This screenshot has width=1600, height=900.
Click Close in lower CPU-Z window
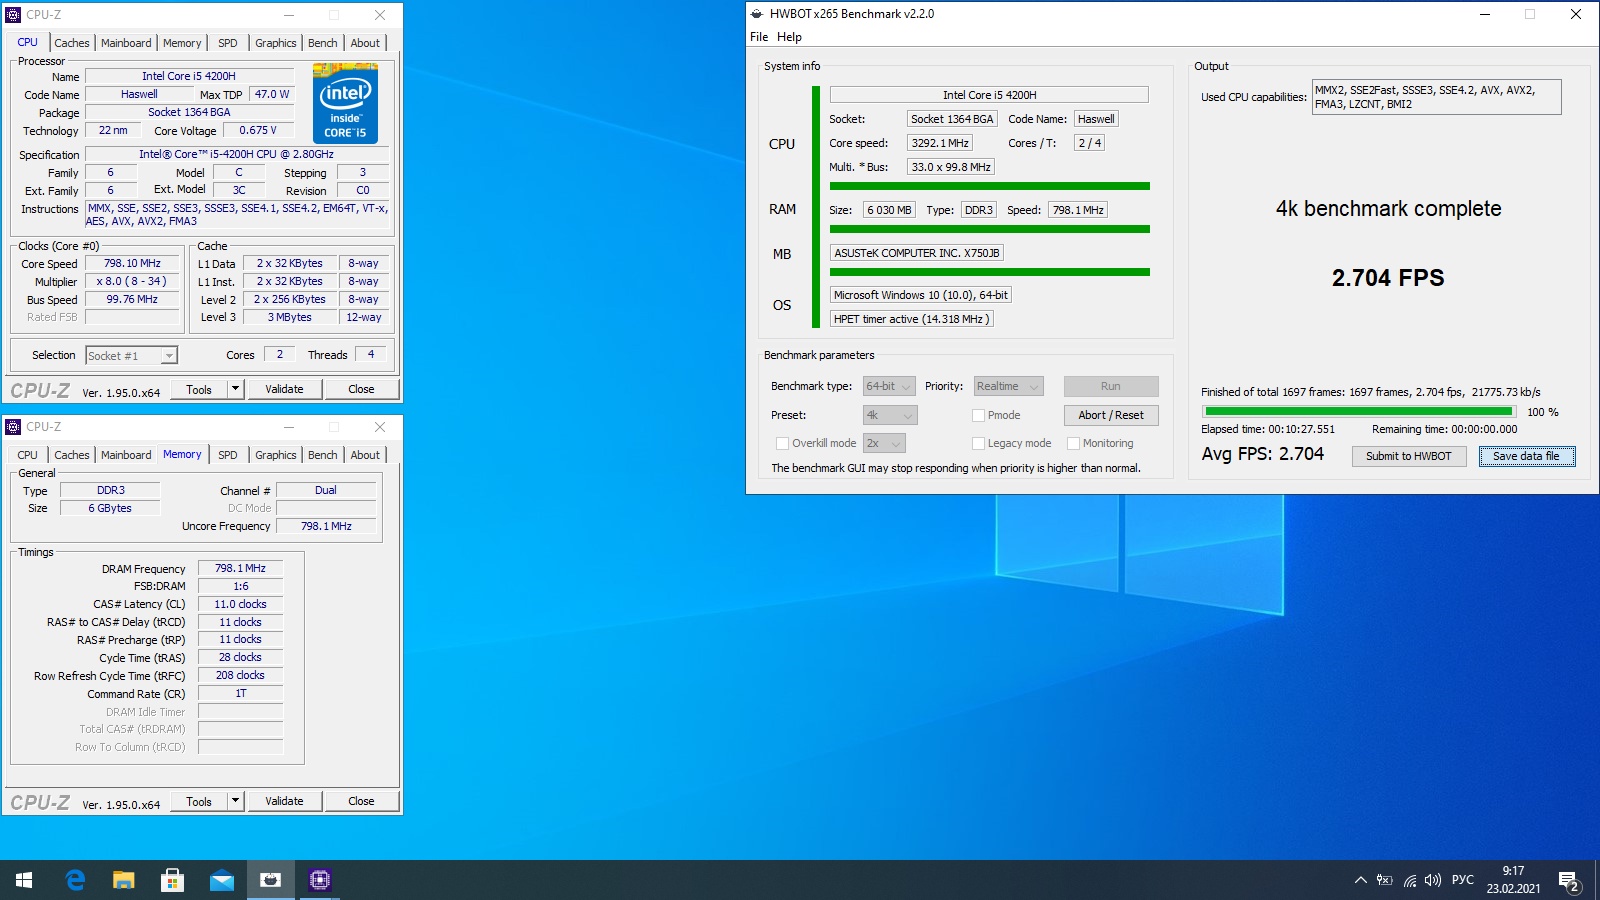click(361, 801)
